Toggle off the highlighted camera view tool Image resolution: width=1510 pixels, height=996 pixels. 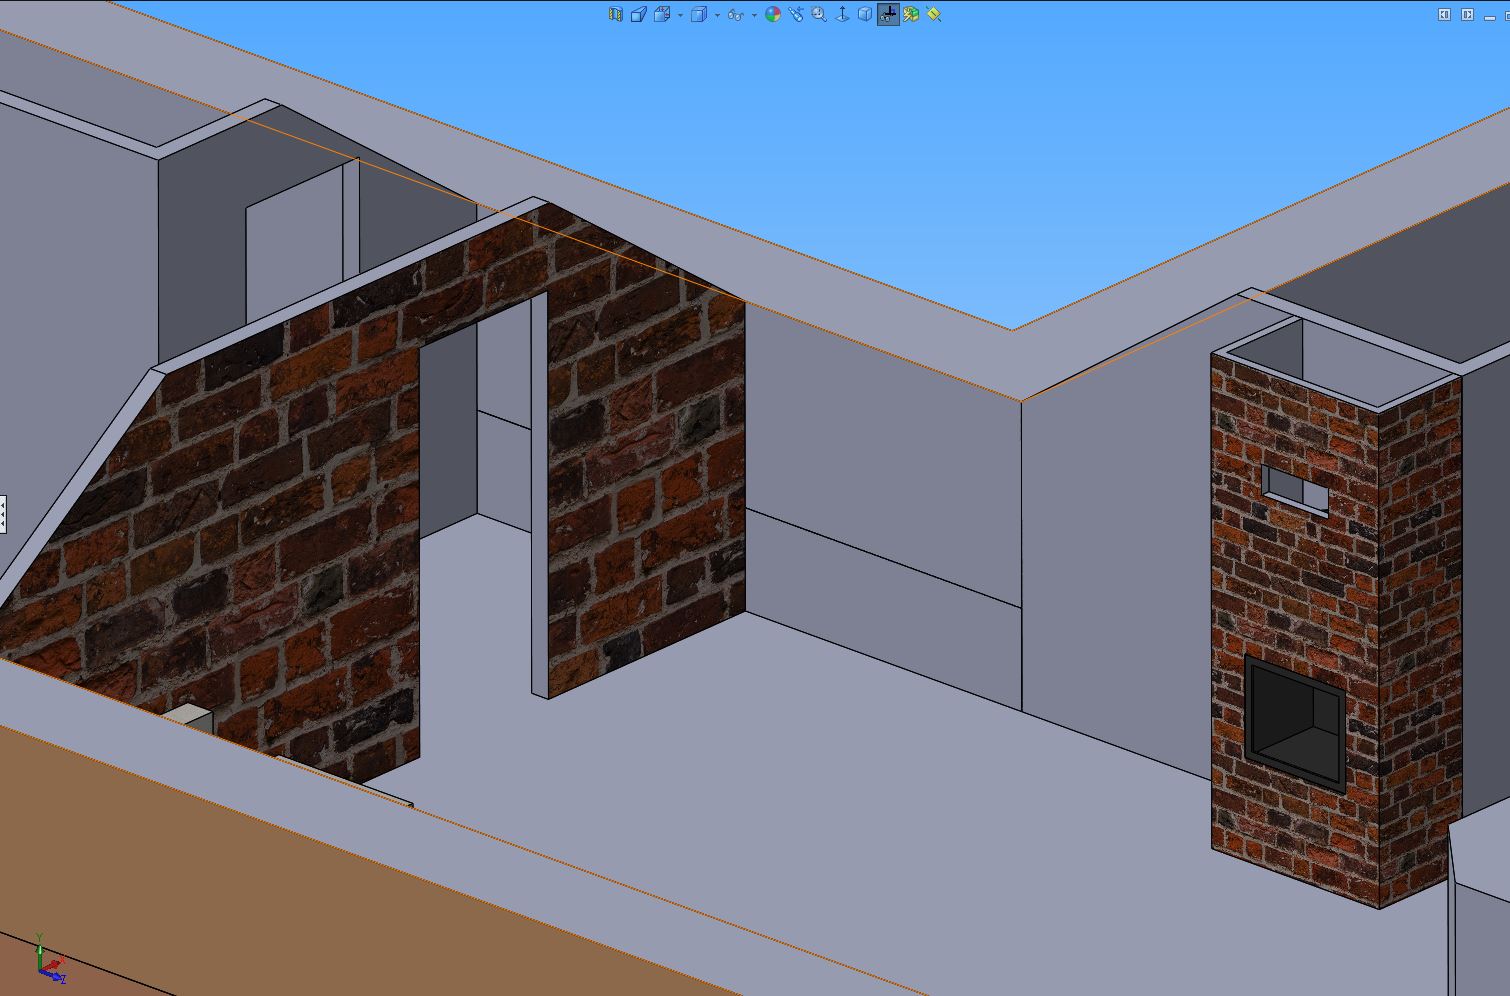coord(888,14)
